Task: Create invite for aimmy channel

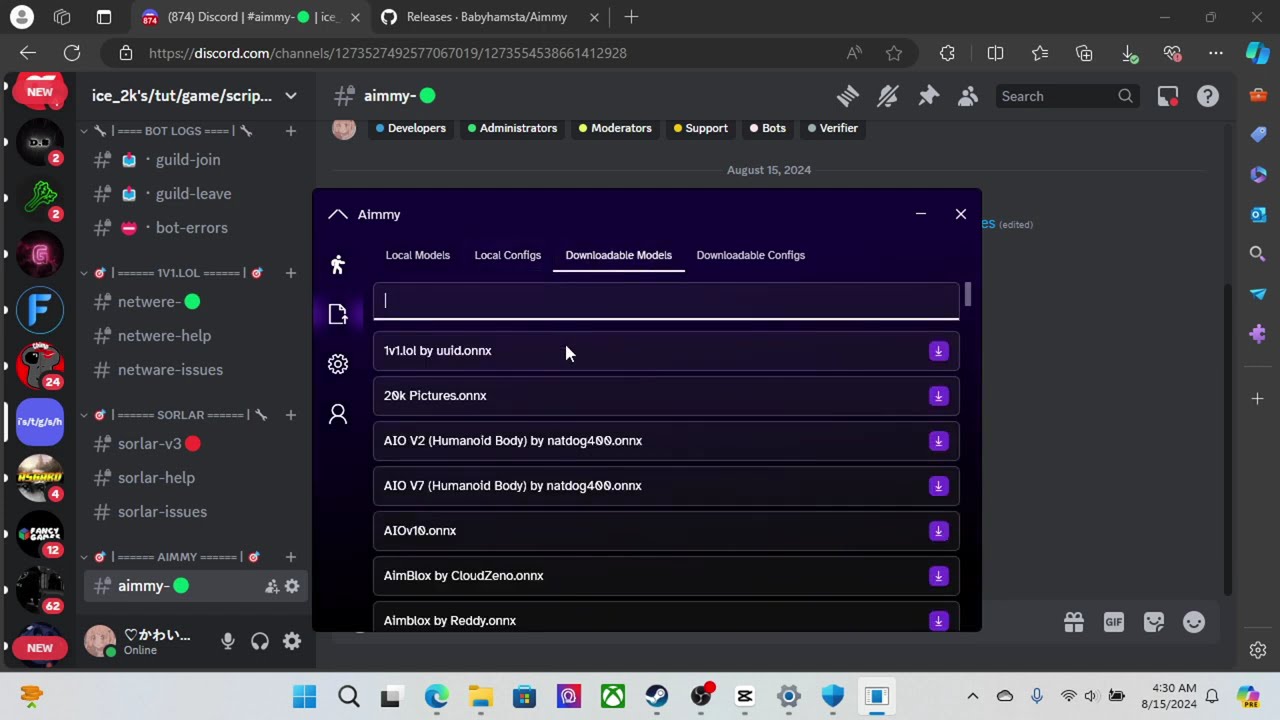Action: (271, 586)
